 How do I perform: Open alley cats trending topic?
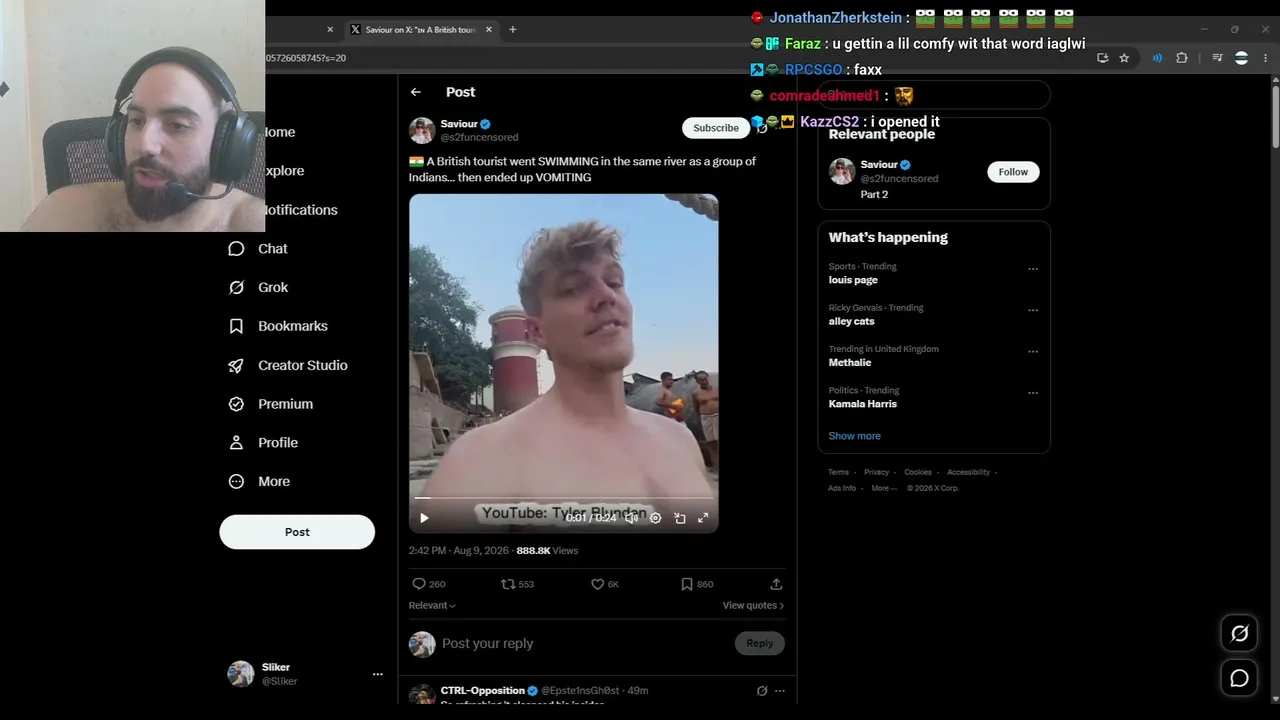click(852, 321)
